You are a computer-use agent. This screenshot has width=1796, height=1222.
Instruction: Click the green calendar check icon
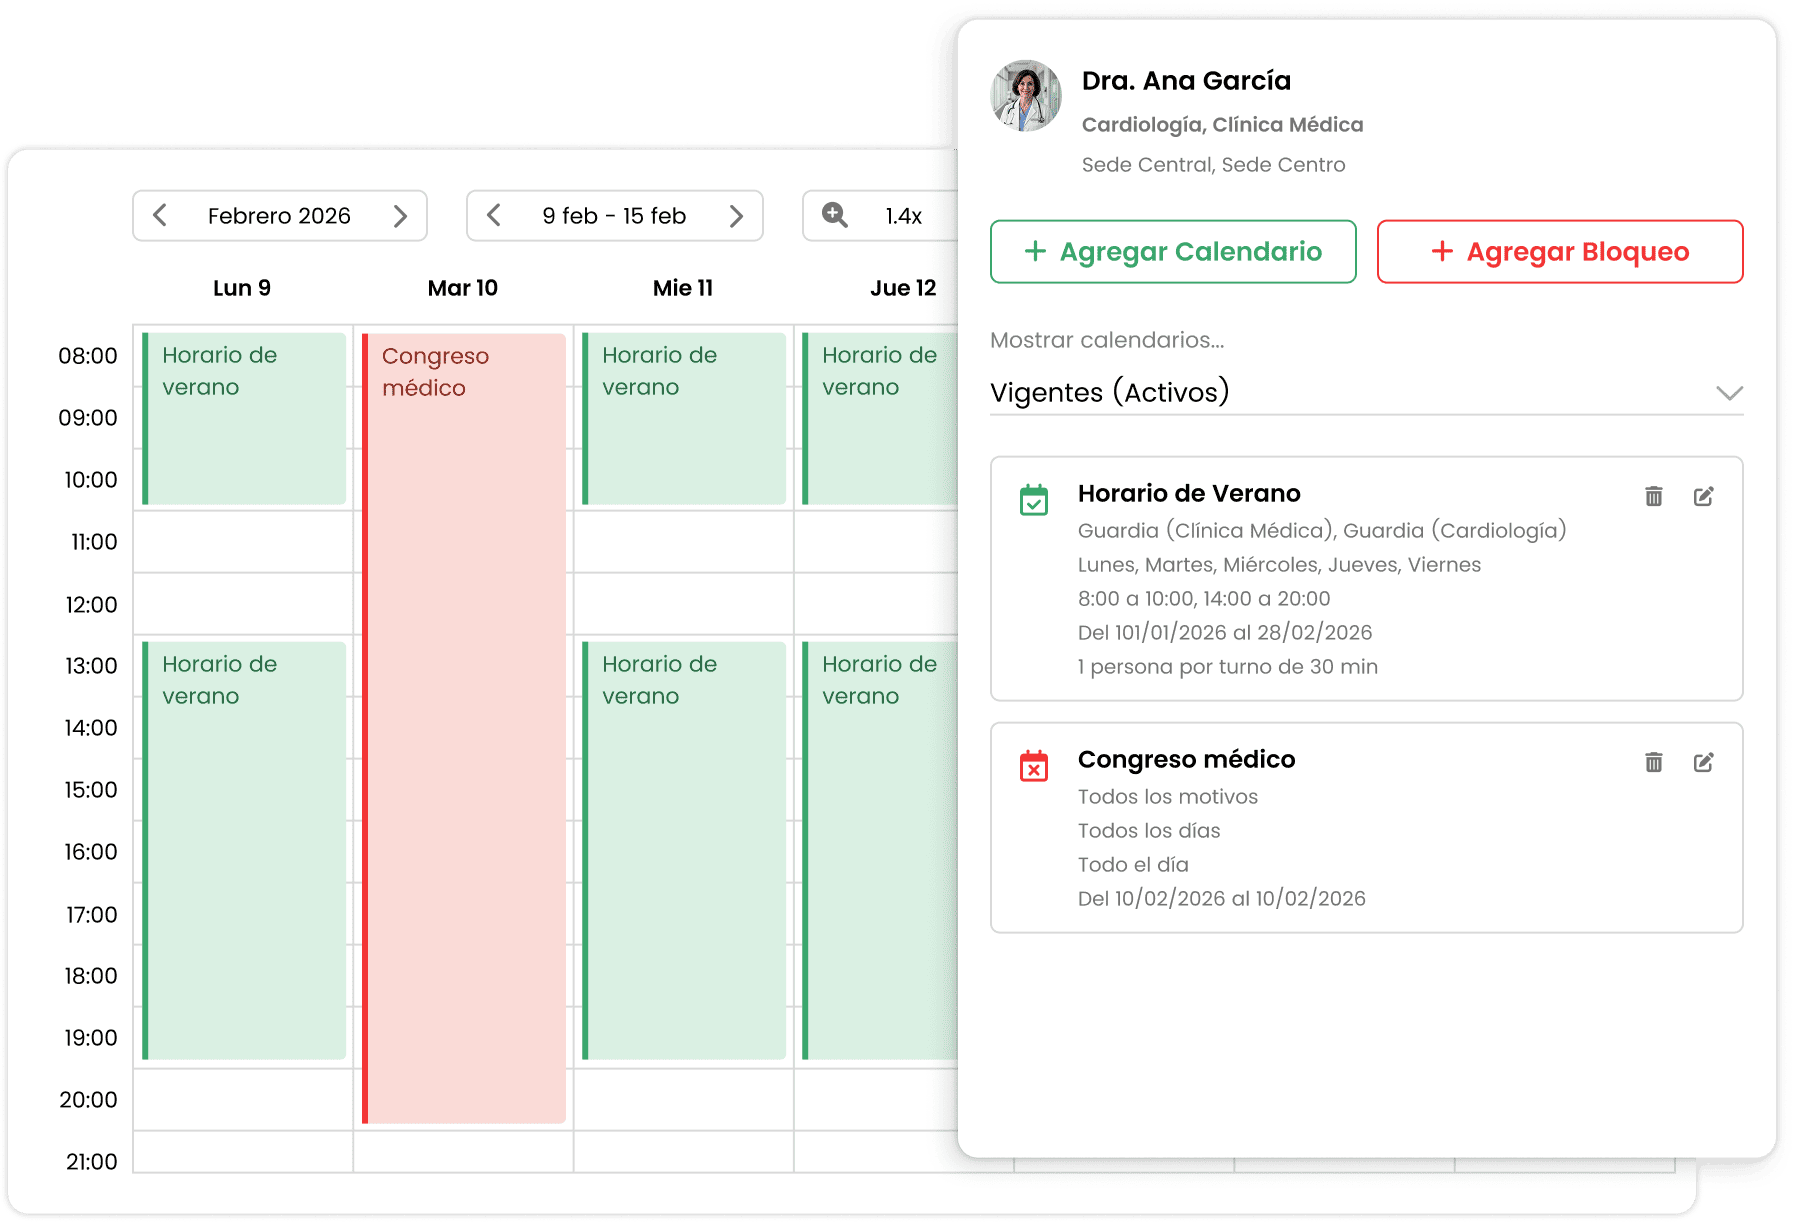coord(1033,500)
